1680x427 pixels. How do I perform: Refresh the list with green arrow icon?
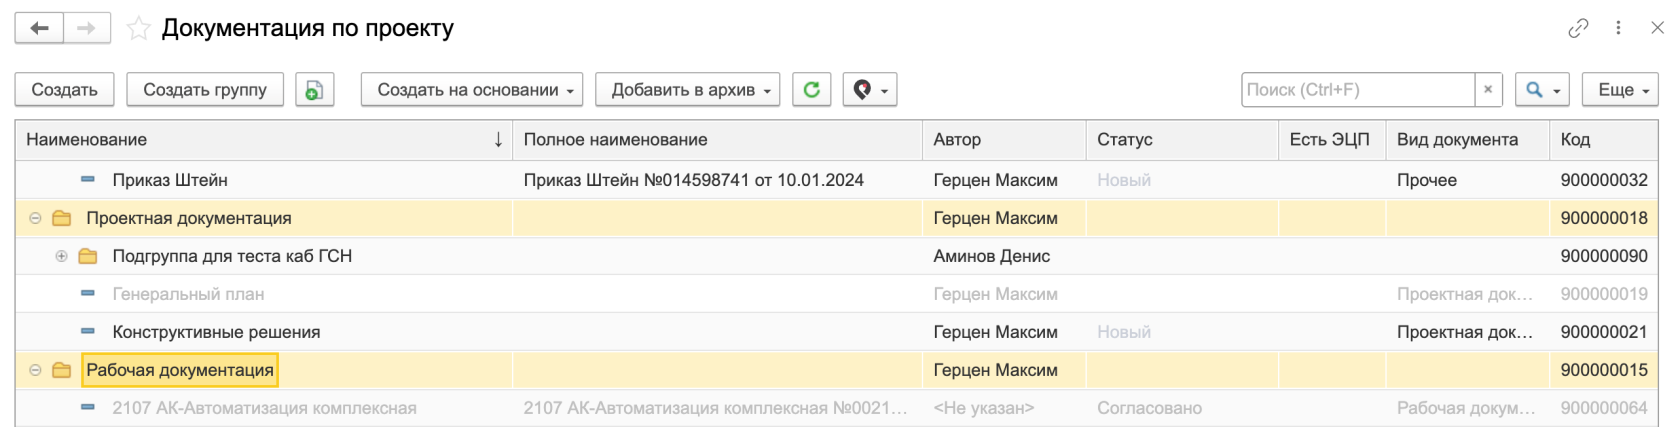coord(811,90)
